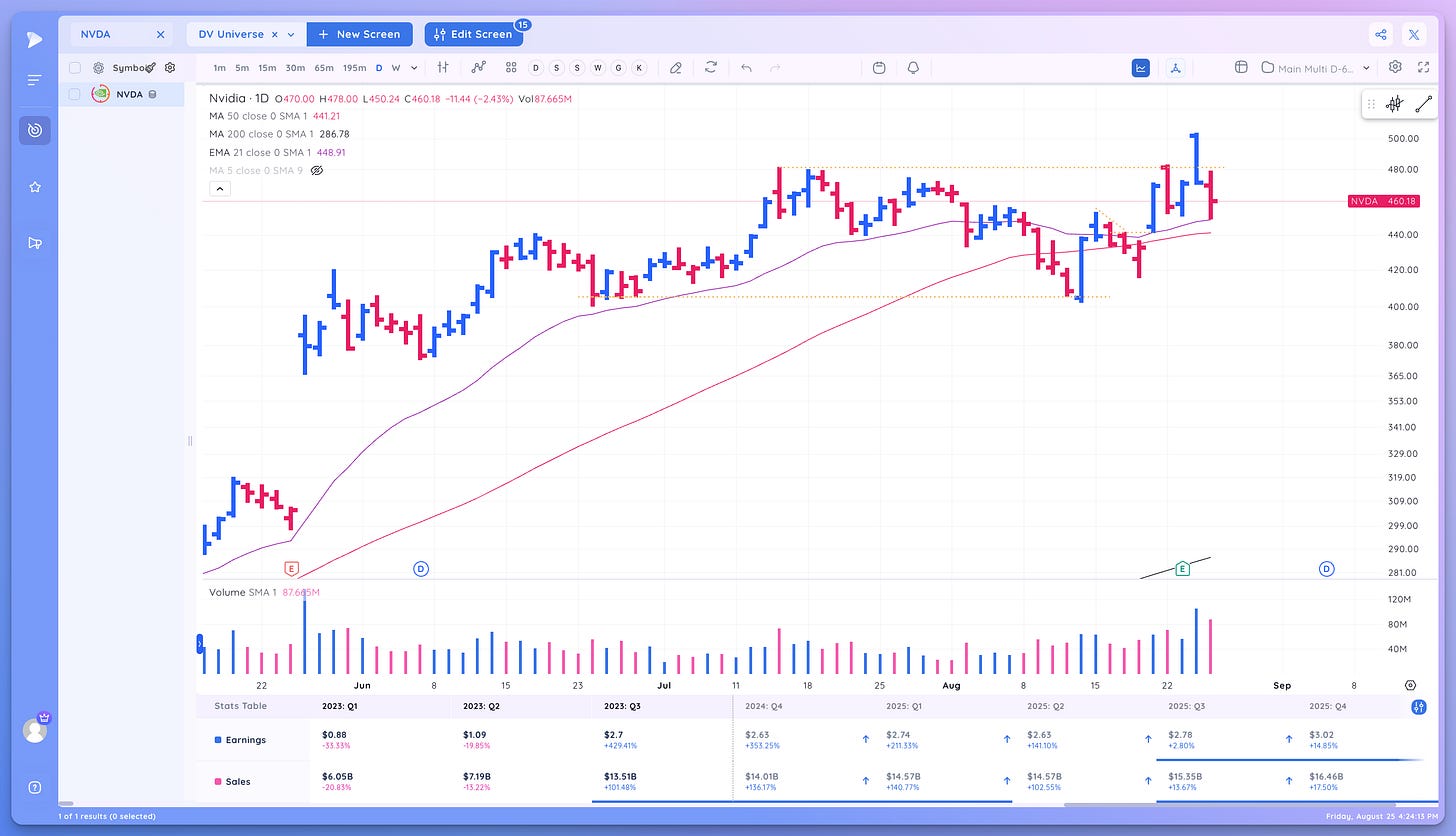The height and width of the screenshot is (836, 1456).
Task: Open the stats table filter sliders icon
Action: pyautogui.click(x=1419, y=707)
